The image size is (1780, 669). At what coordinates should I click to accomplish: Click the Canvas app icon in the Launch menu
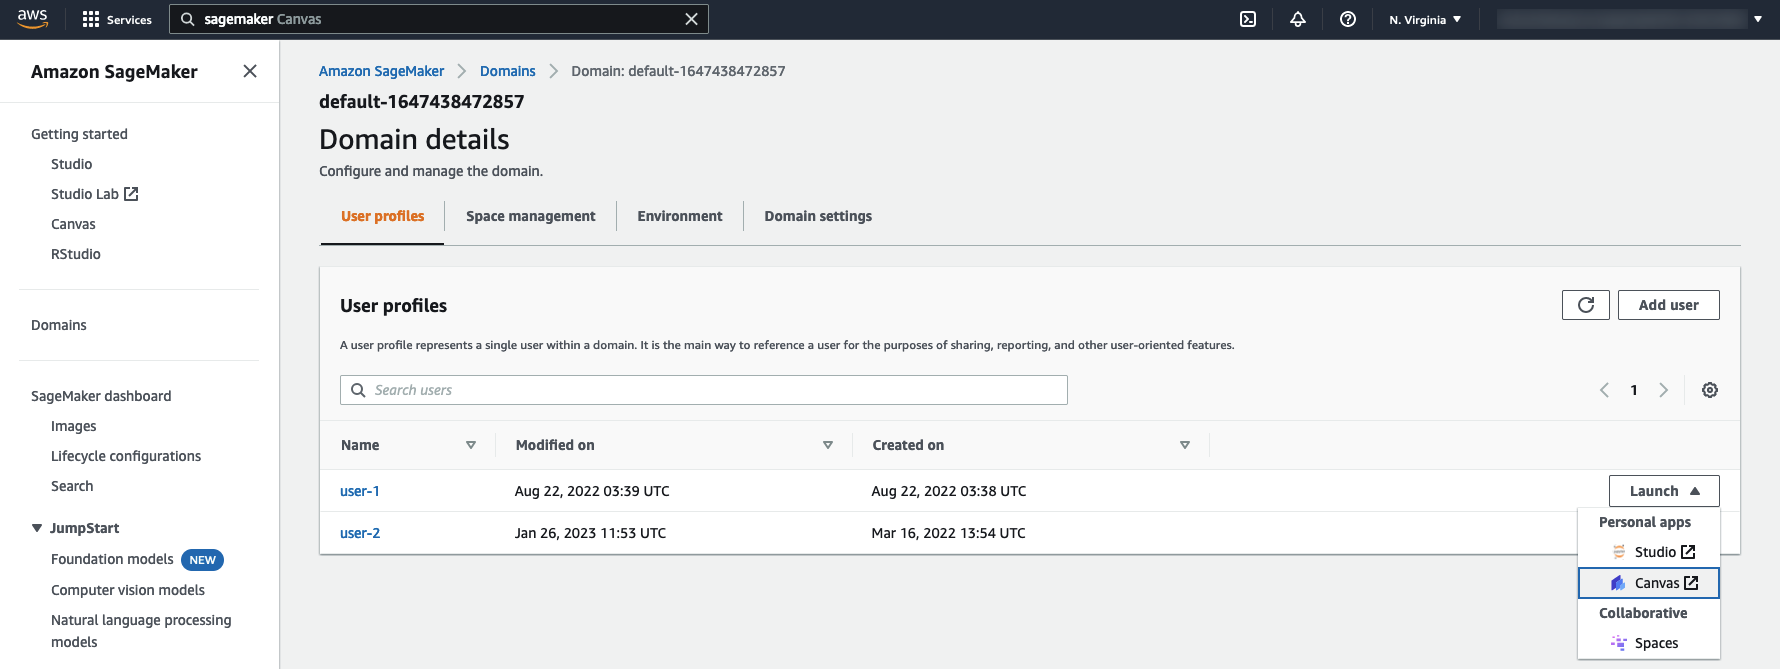1618,583
